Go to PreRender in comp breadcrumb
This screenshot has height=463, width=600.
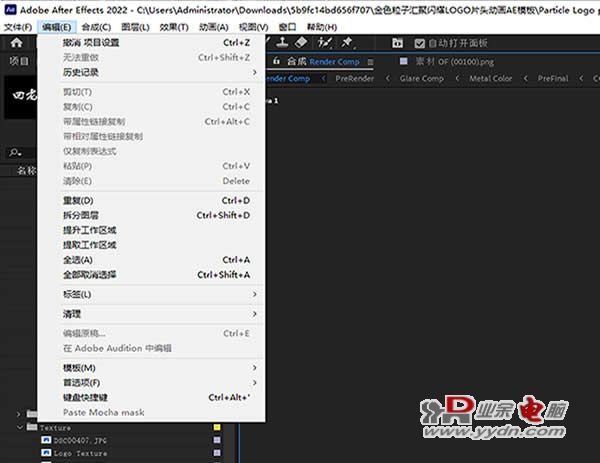tap(354, 78)
